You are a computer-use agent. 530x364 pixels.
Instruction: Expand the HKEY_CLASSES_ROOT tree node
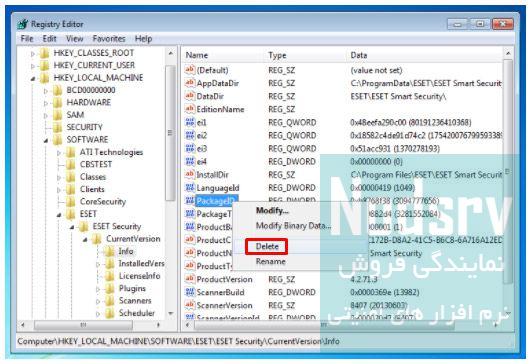tap(33, 53)
